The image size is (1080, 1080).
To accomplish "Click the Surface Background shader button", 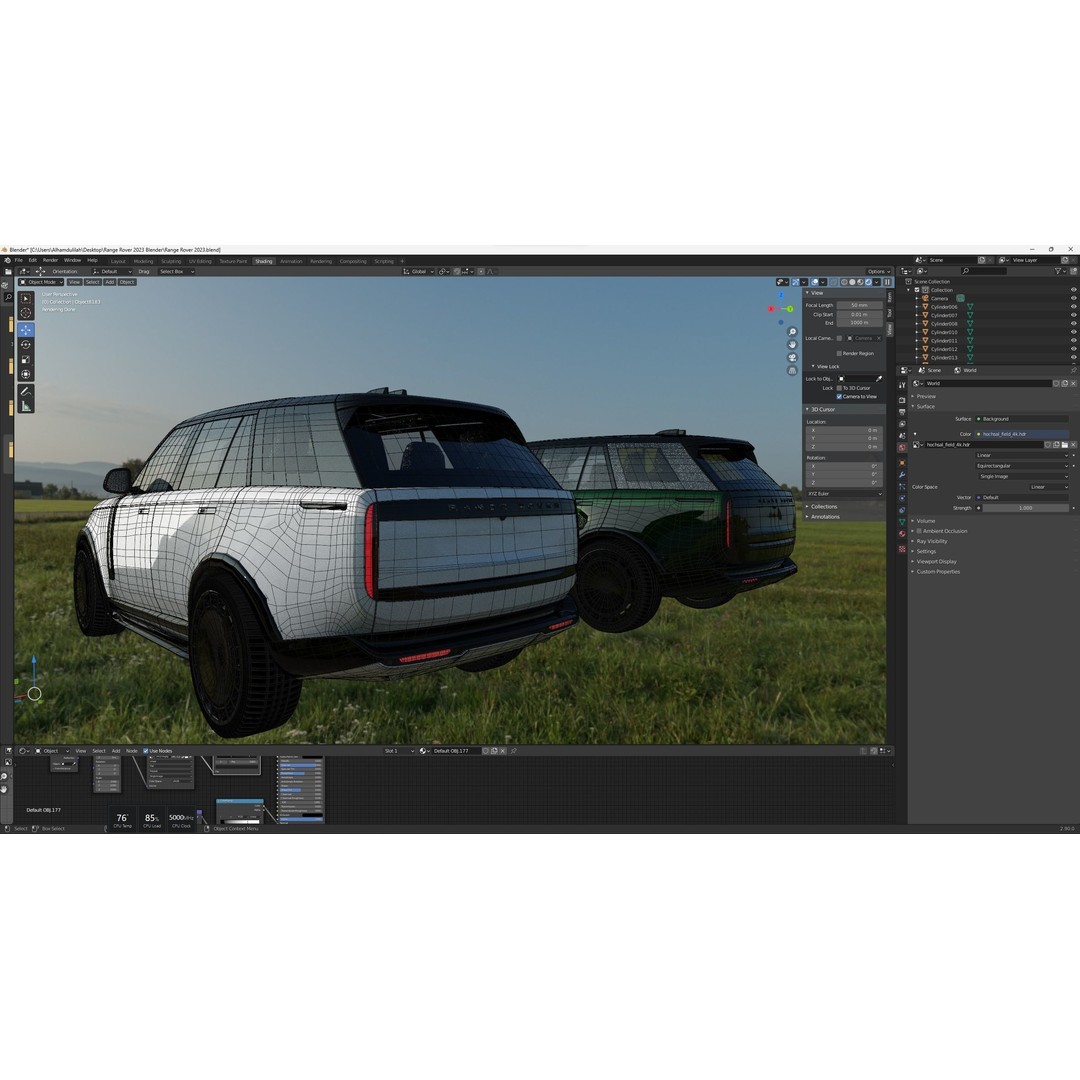I will 1022,419.
